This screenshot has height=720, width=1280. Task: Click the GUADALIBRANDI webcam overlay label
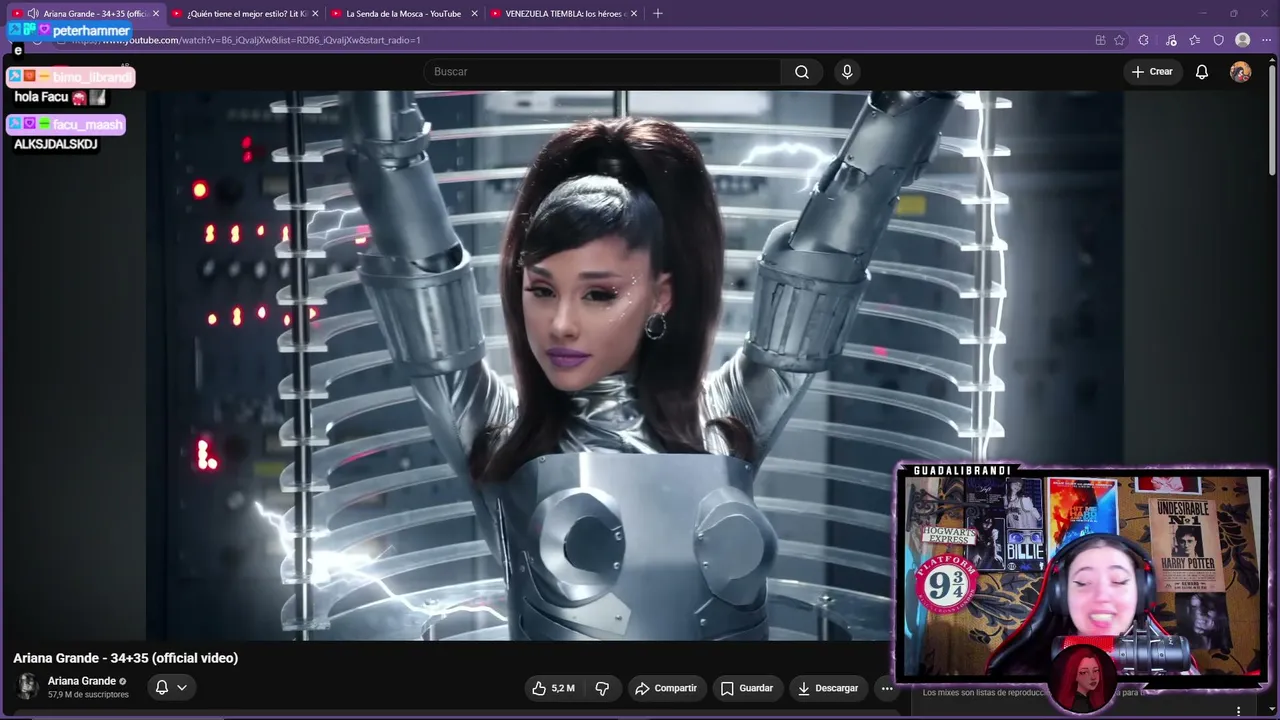click(x=961, y=470)
